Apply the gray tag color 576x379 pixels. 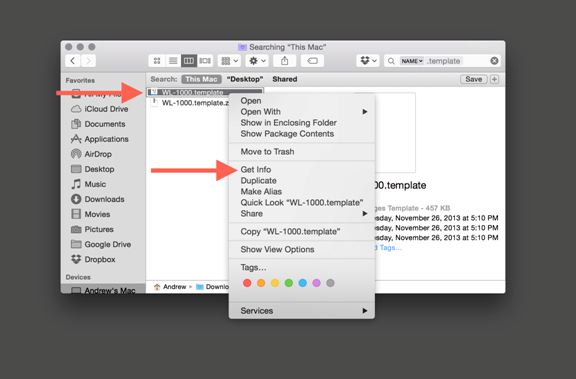coord(330,283)
